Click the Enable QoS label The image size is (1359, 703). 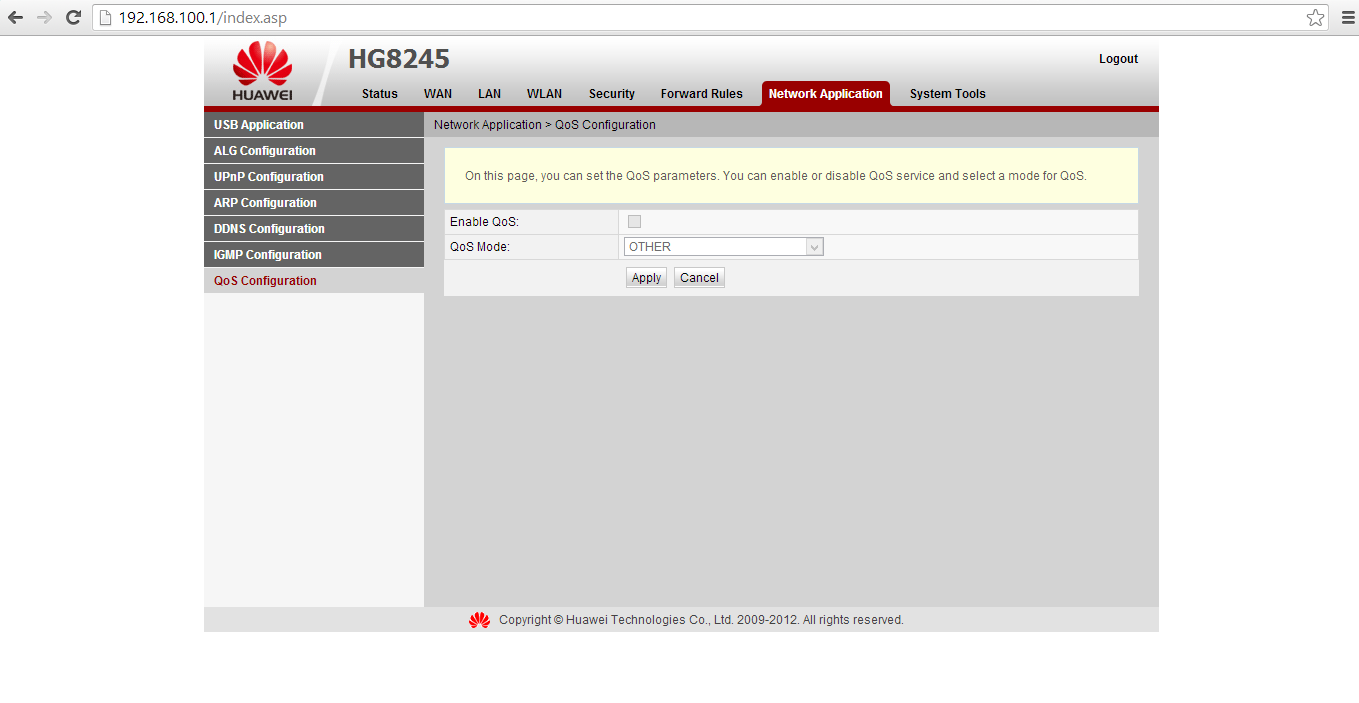click(484, 222)
